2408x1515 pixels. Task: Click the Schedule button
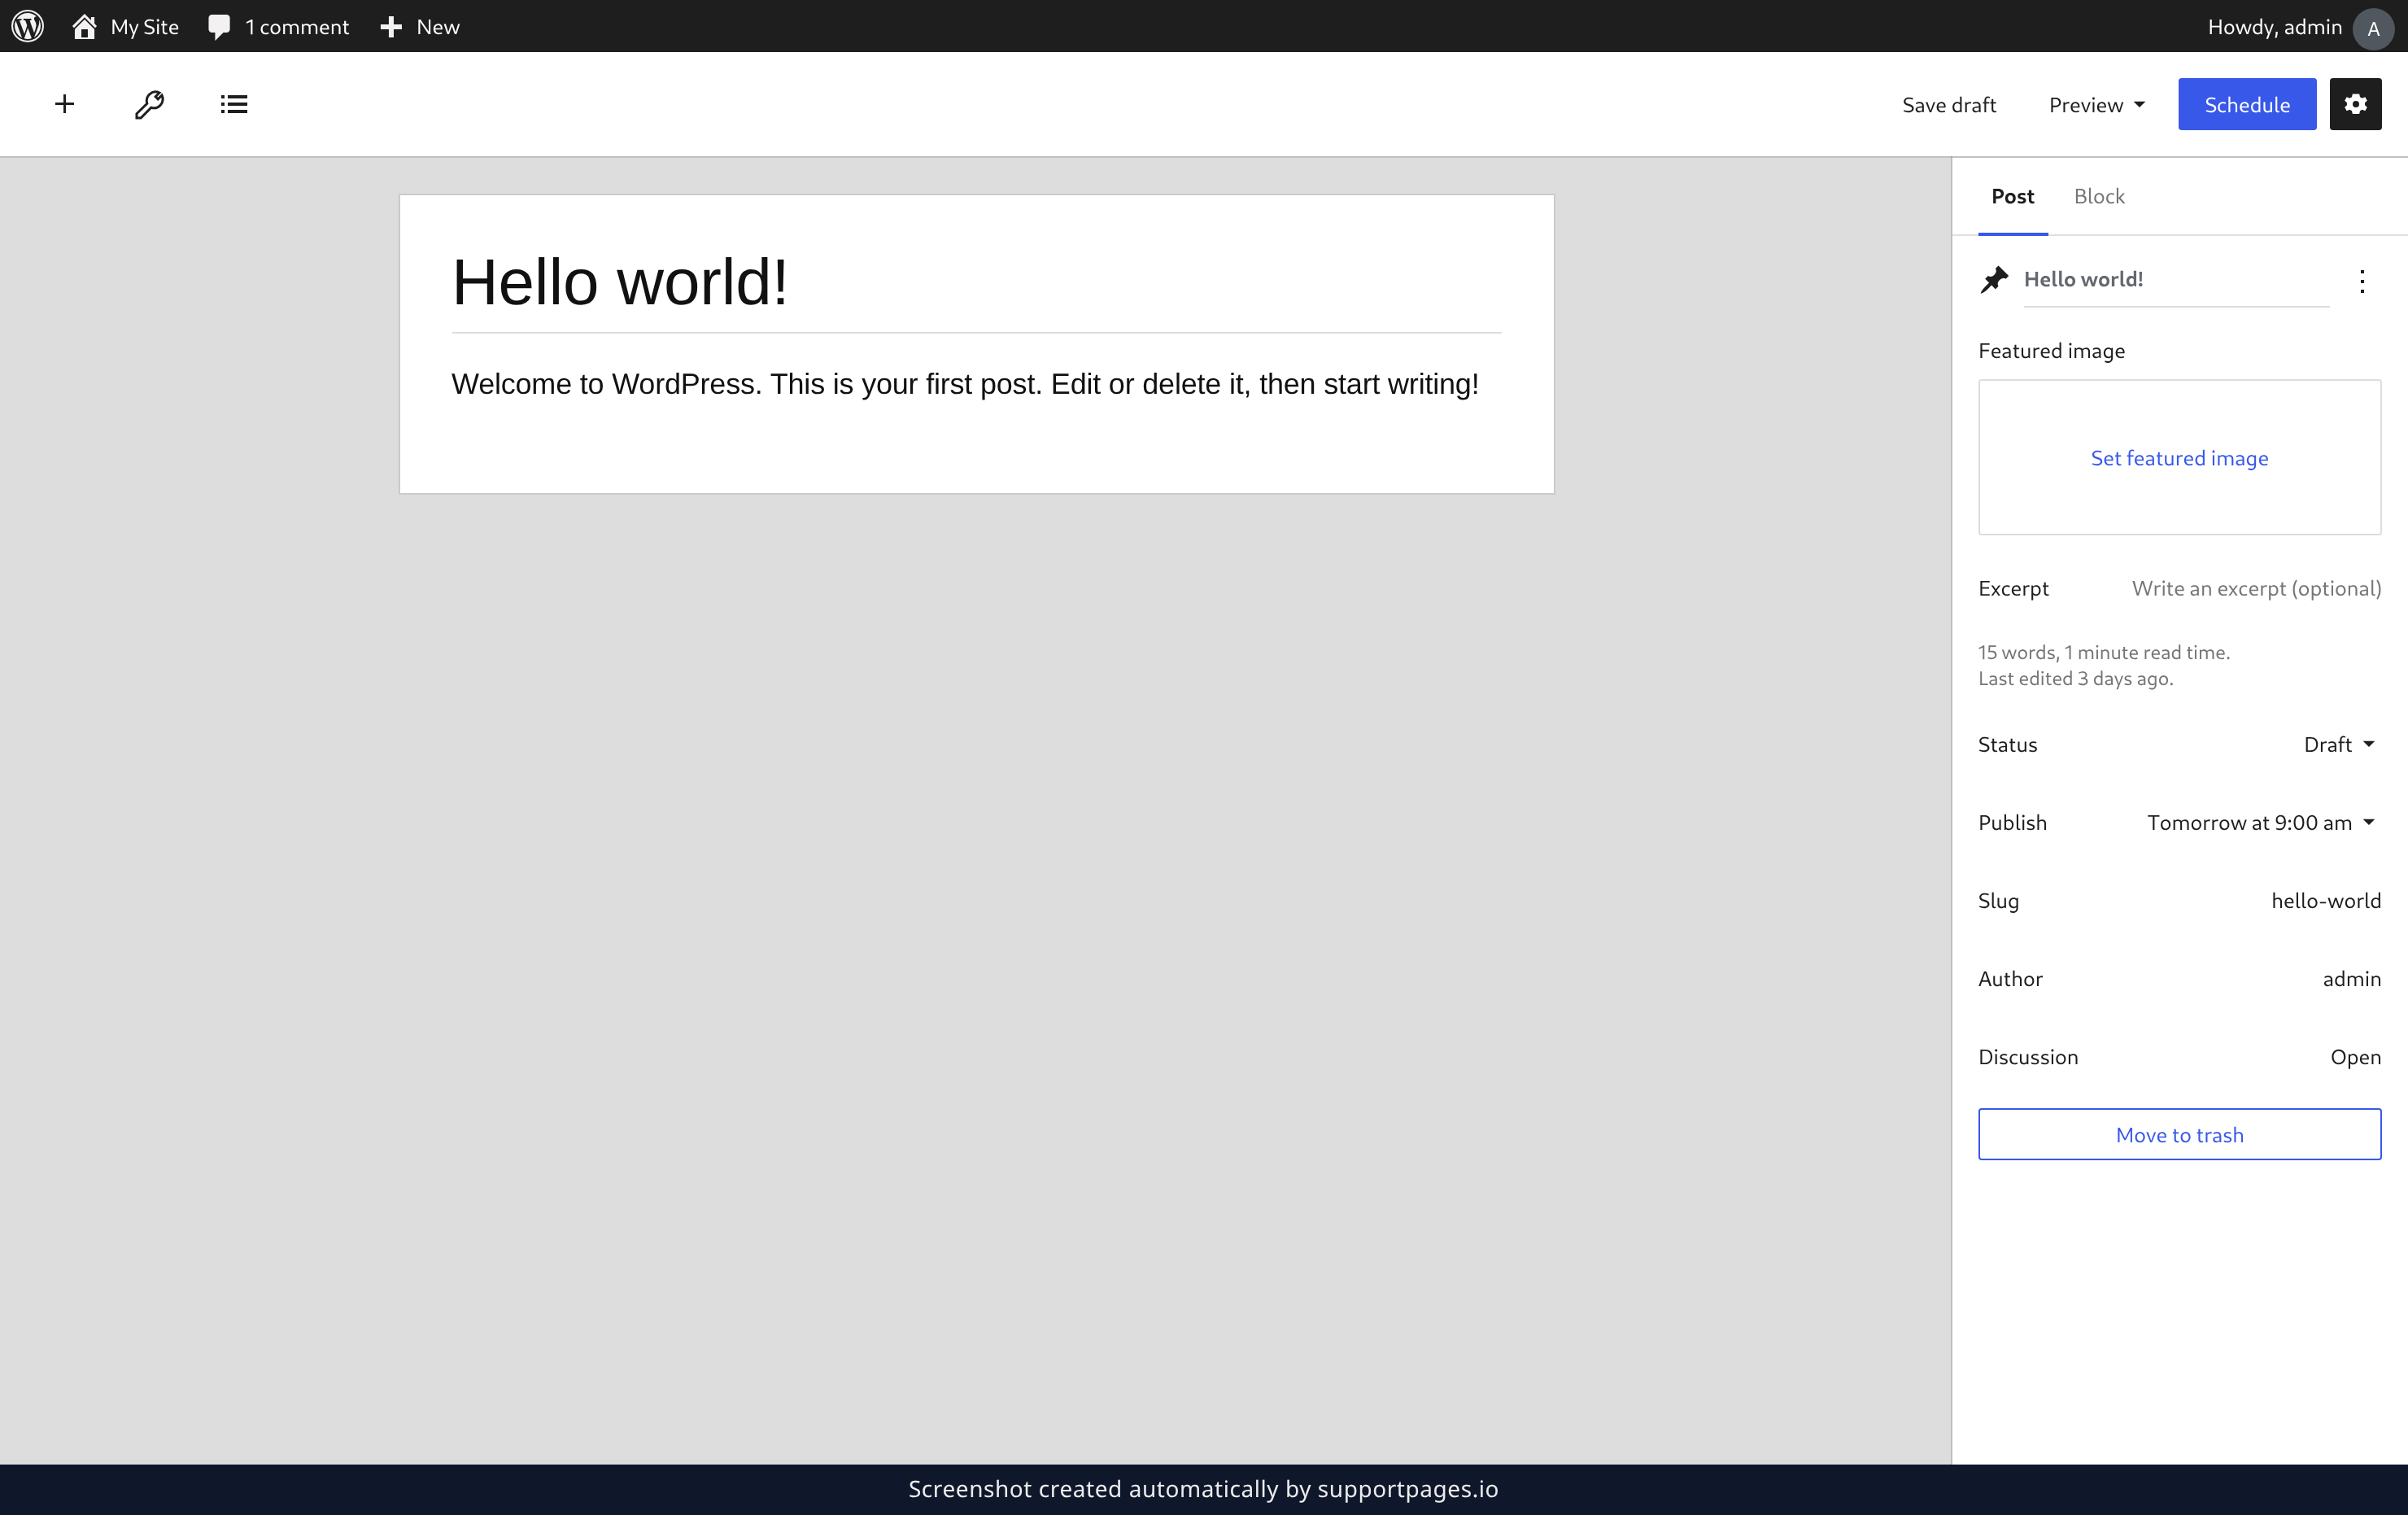tap(2246, 104)
